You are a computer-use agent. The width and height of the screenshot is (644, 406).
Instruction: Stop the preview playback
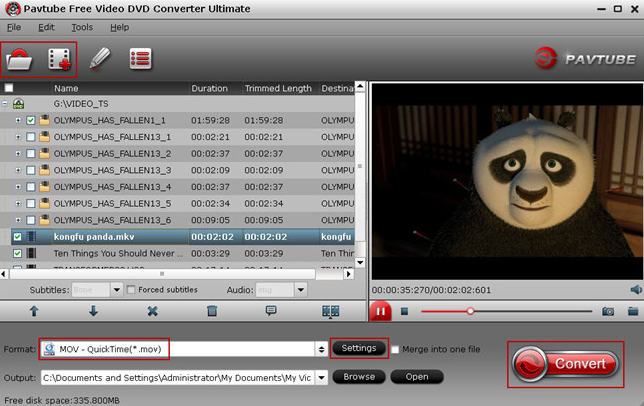405,312
